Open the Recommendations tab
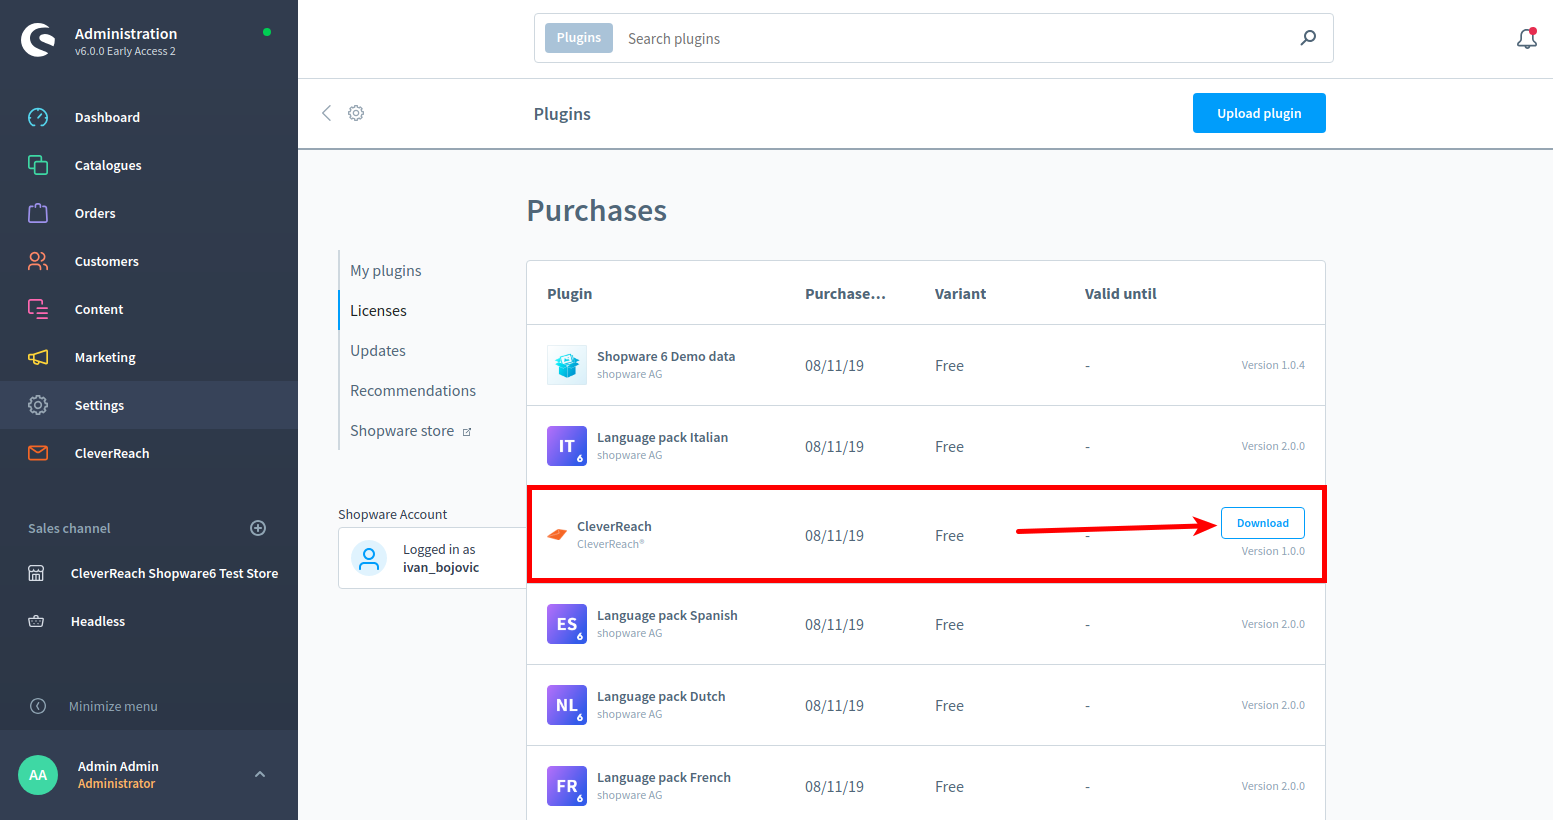 (413, 391)
